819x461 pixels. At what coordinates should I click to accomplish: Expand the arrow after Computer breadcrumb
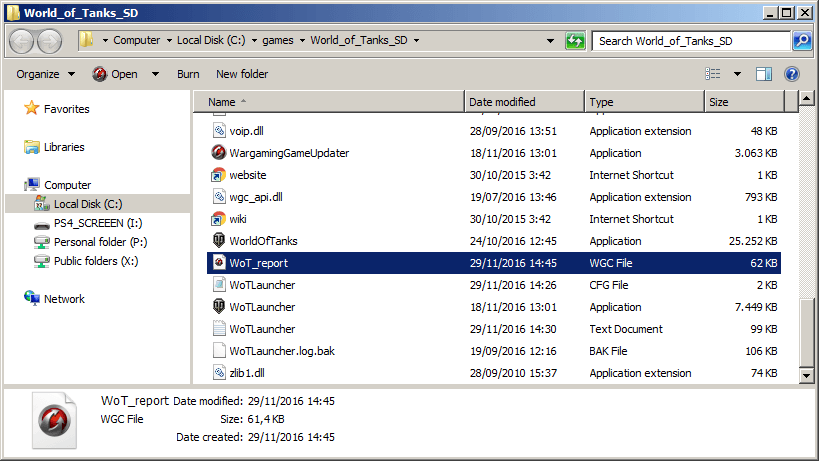pos(169,41)
